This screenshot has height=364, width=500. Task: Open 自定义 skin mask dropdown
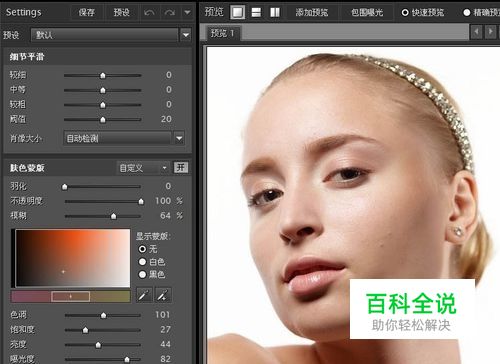[143, 168]
